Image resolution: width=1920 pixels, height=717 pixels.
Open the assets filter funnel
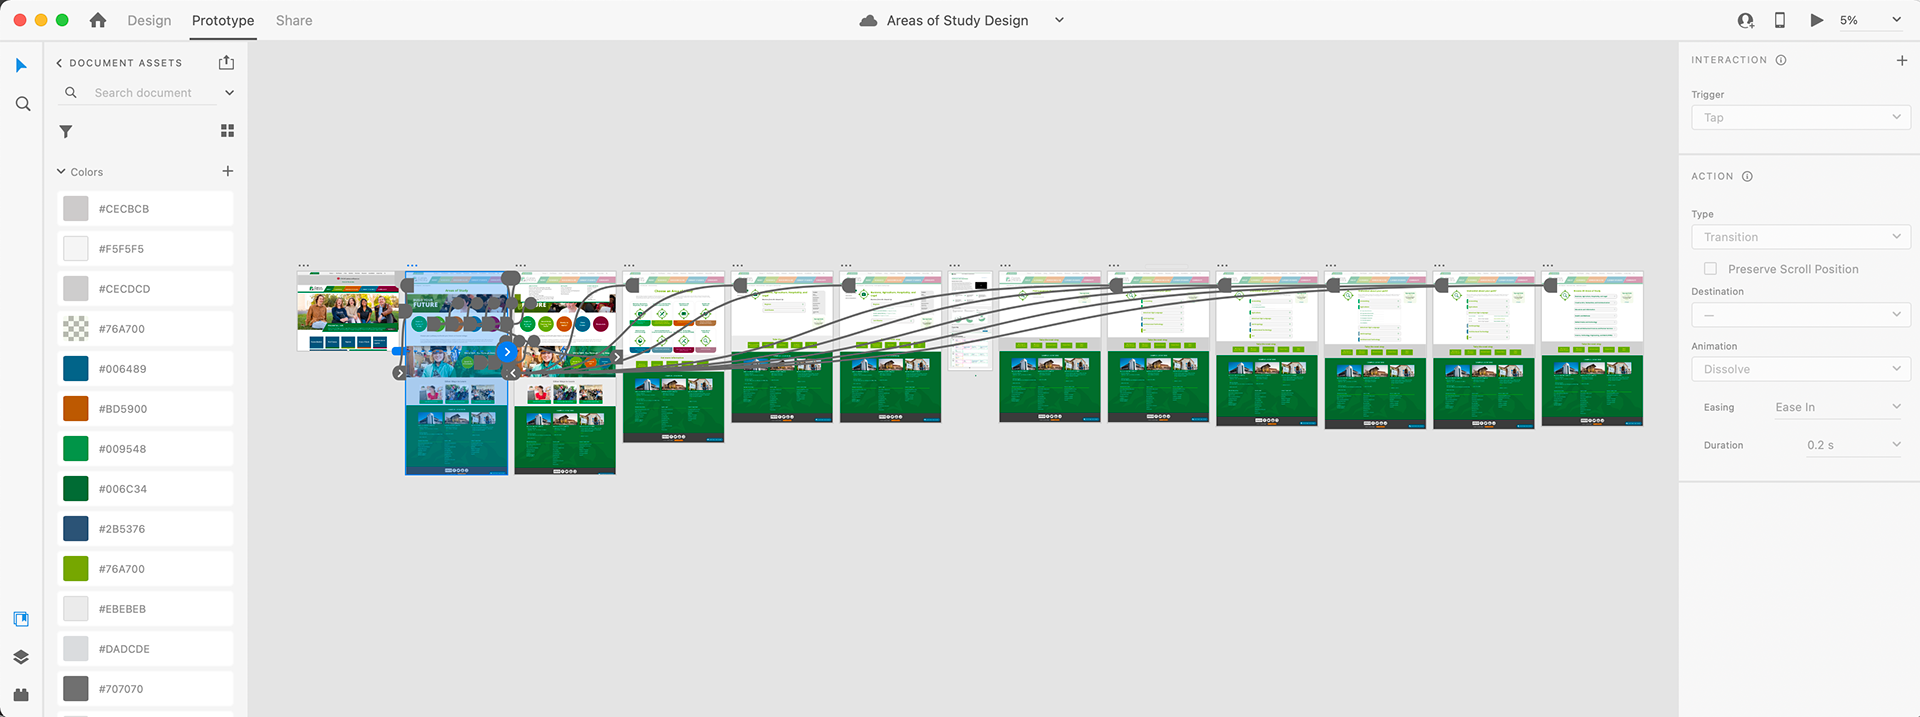(x=66, y=131)
